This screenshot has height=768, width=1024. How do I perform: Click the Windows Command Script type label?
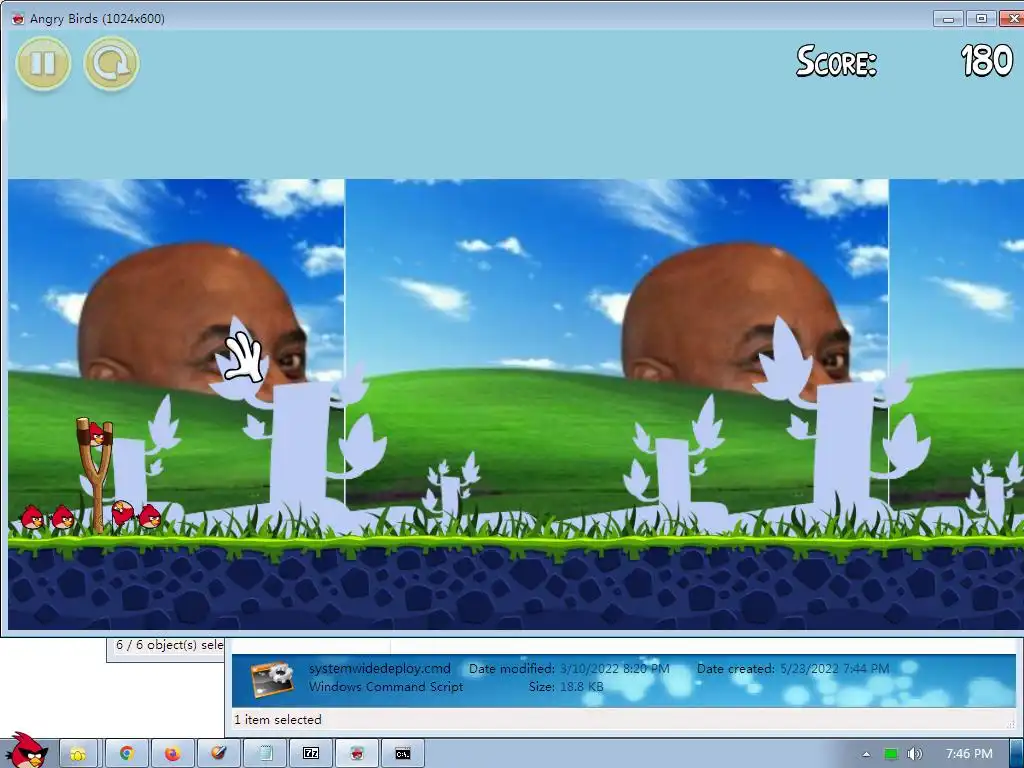[x=385, y=686]
